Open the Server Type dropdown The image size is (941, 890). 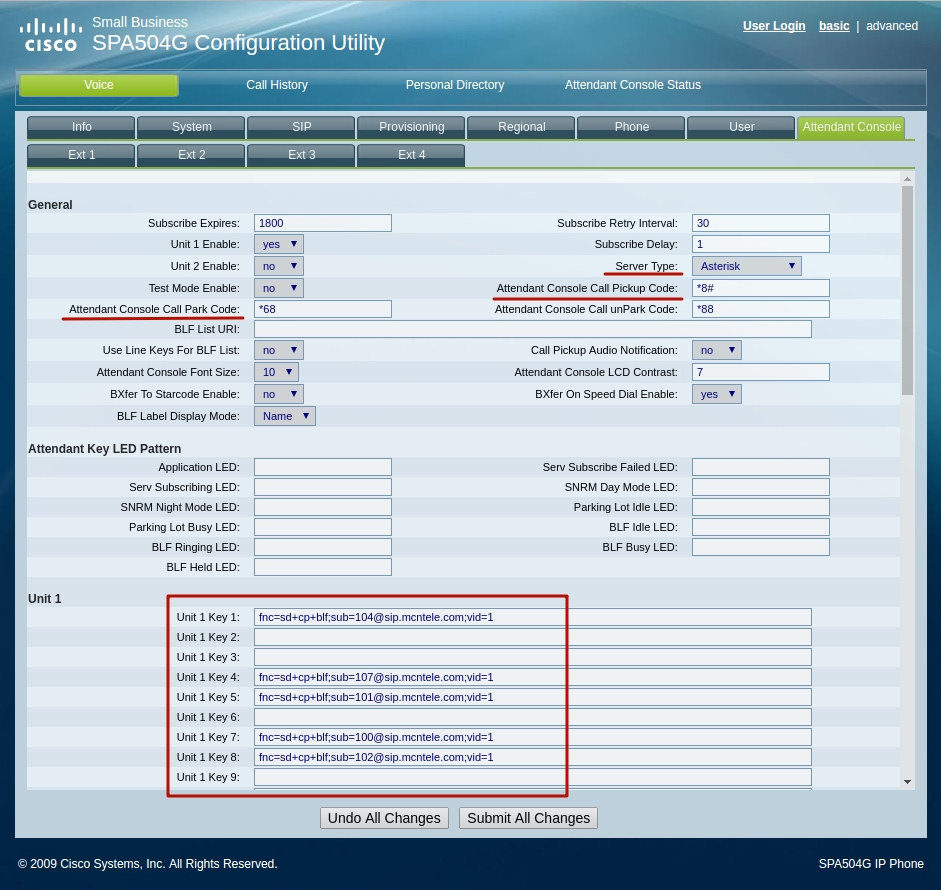pos(747,266)
